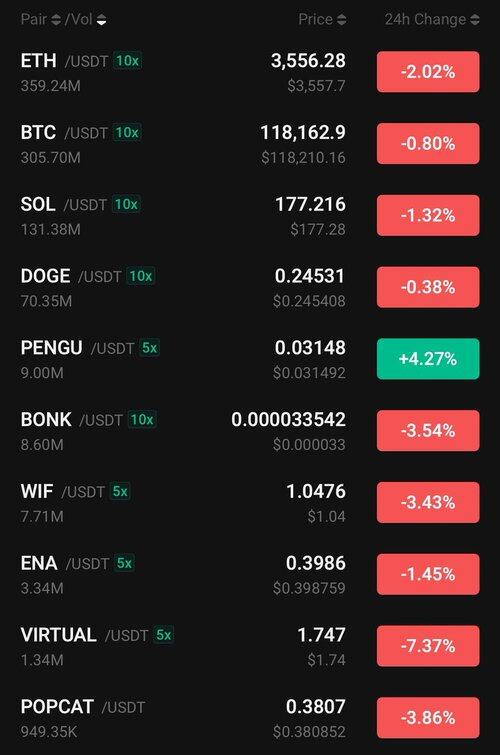
Task: Click the BONK 10x leverage badge
Action: pyautogui.click(x=142, y=419)
